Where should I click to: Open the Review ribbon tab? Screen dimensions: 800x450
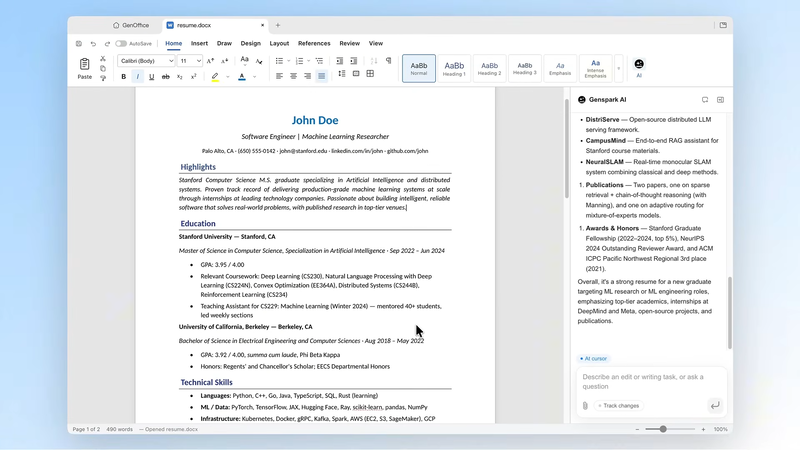349,43
